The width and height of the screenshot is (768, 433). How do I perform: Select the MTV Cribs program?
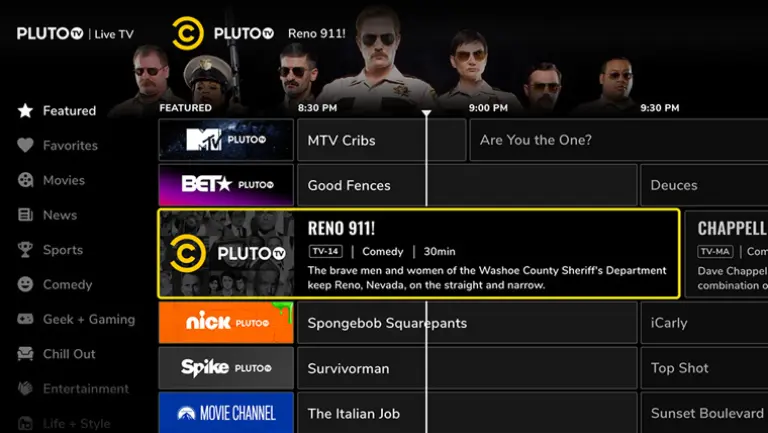pos(382,140)
